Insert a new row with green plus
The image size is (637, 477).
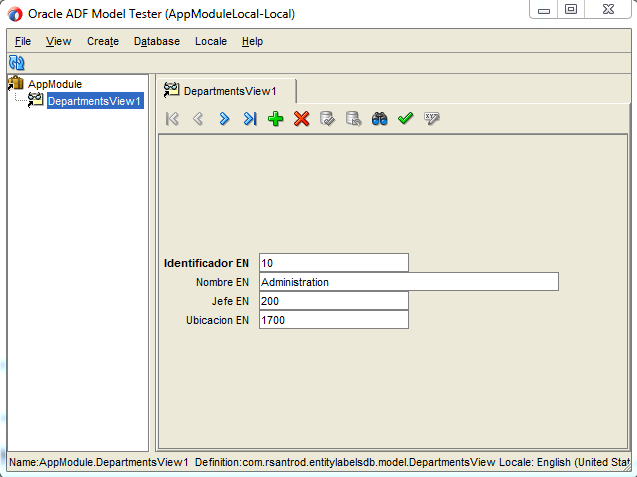[x=275, y=119]
